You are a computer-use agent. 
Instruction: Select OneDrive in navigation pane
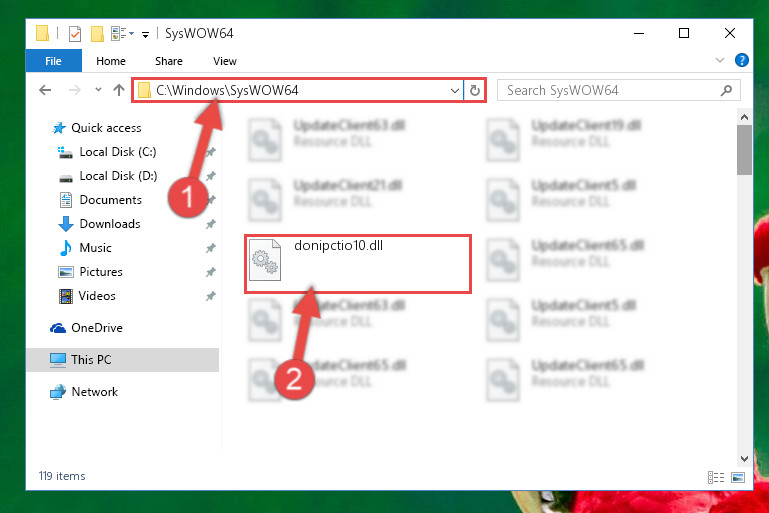(97, 328)
